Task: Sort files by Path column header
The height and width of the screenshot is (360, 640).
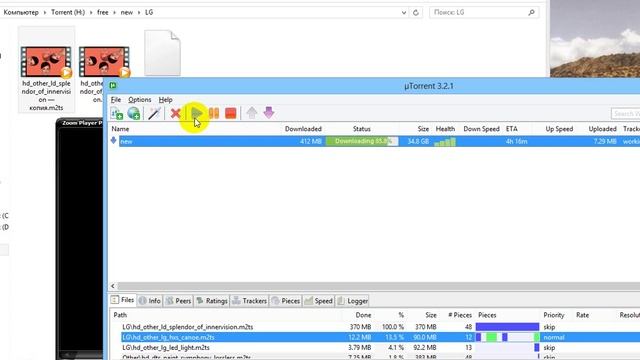Action: click(120, 315)
